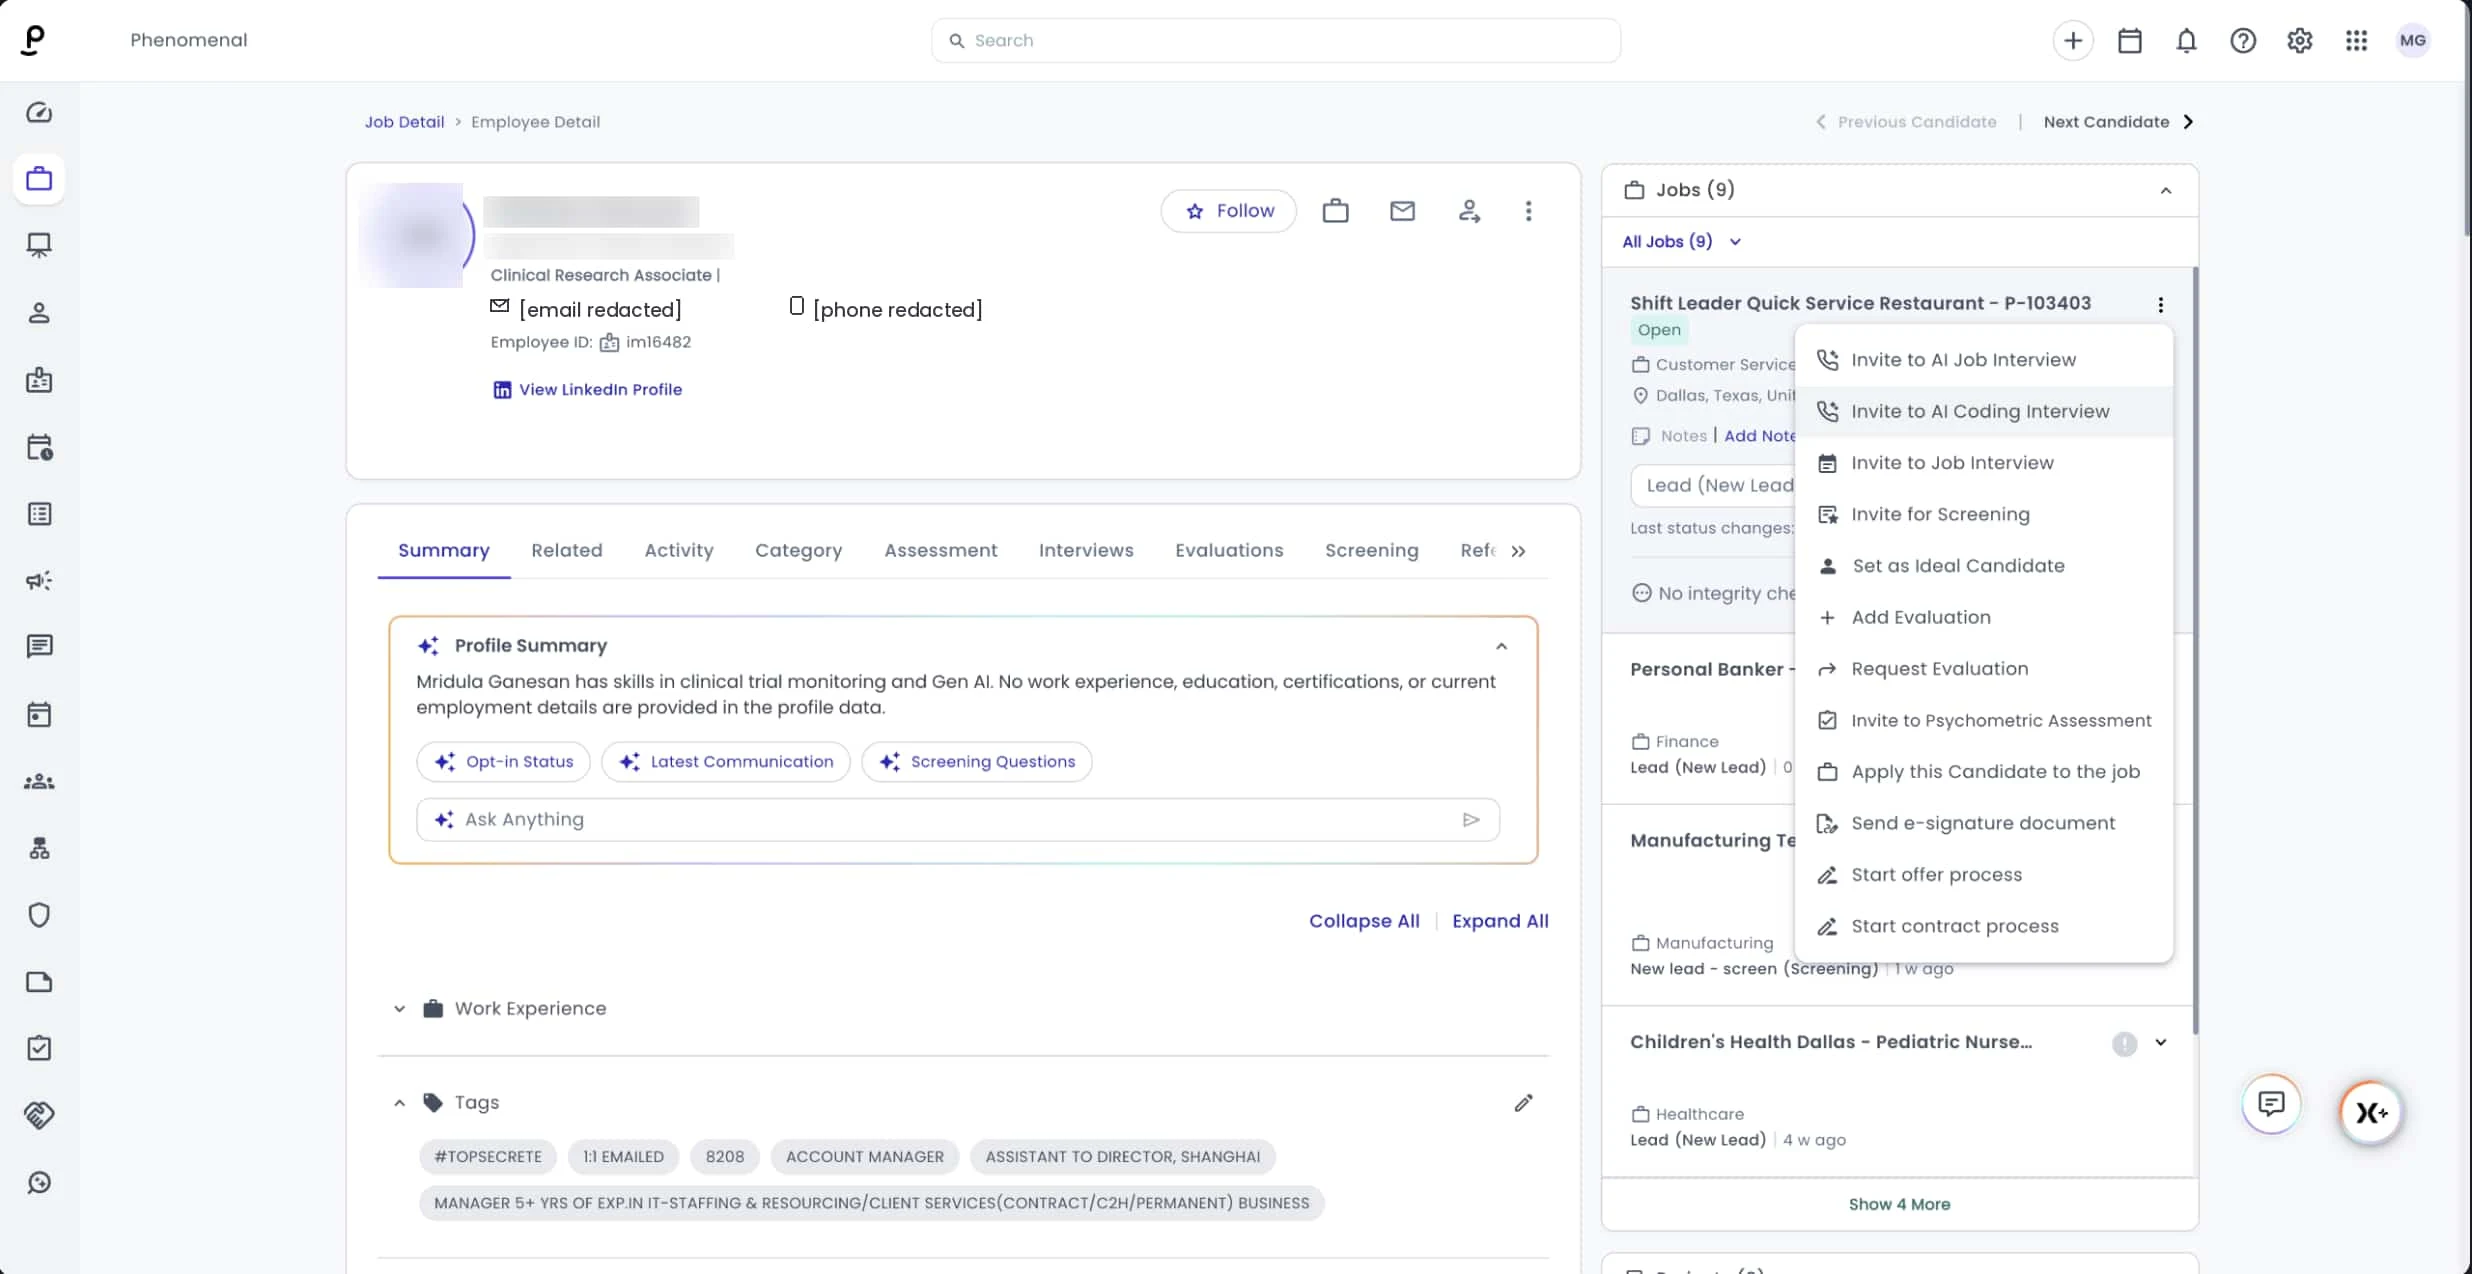Viewport: 2472px width, 1274px height.
Task: Expand Children's Health Dallas job card
Action: click(x=2161, y=1043)
